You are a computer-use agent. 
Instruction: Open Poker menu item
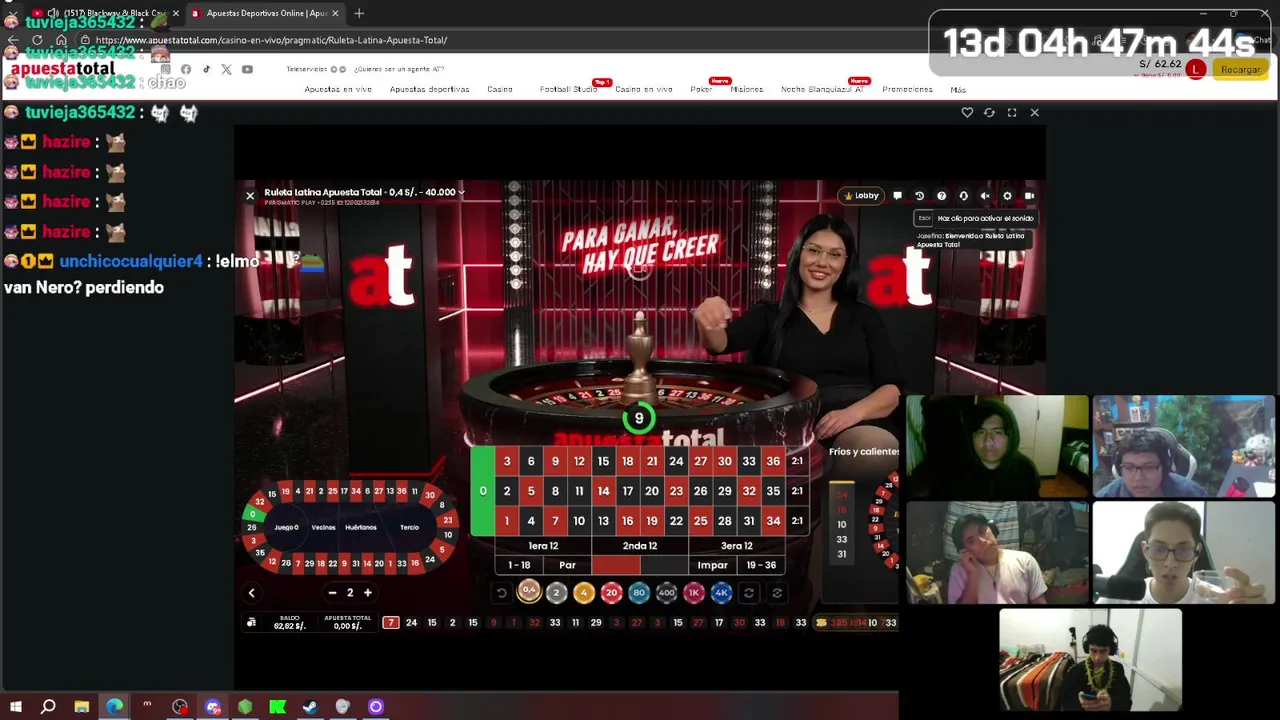tap(701, 89)
